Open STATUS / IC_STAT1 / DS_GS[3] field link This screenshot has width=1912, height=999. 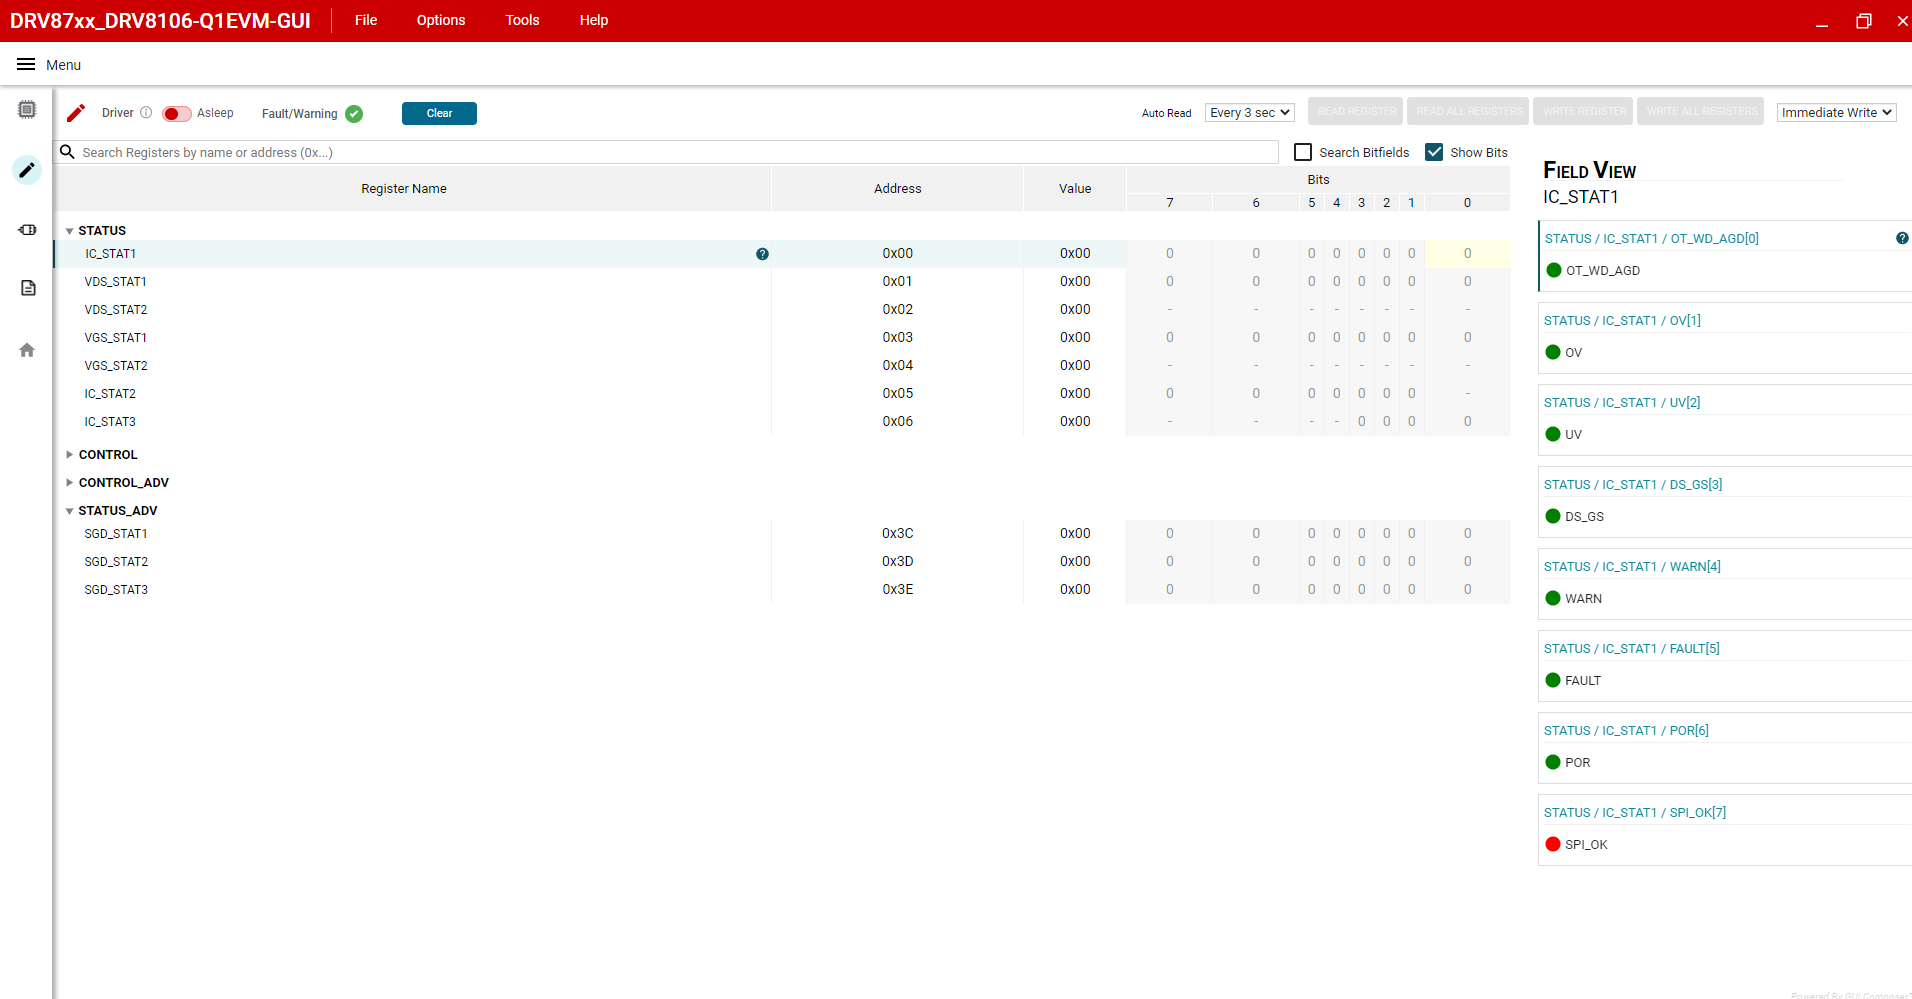[1633, 485]
